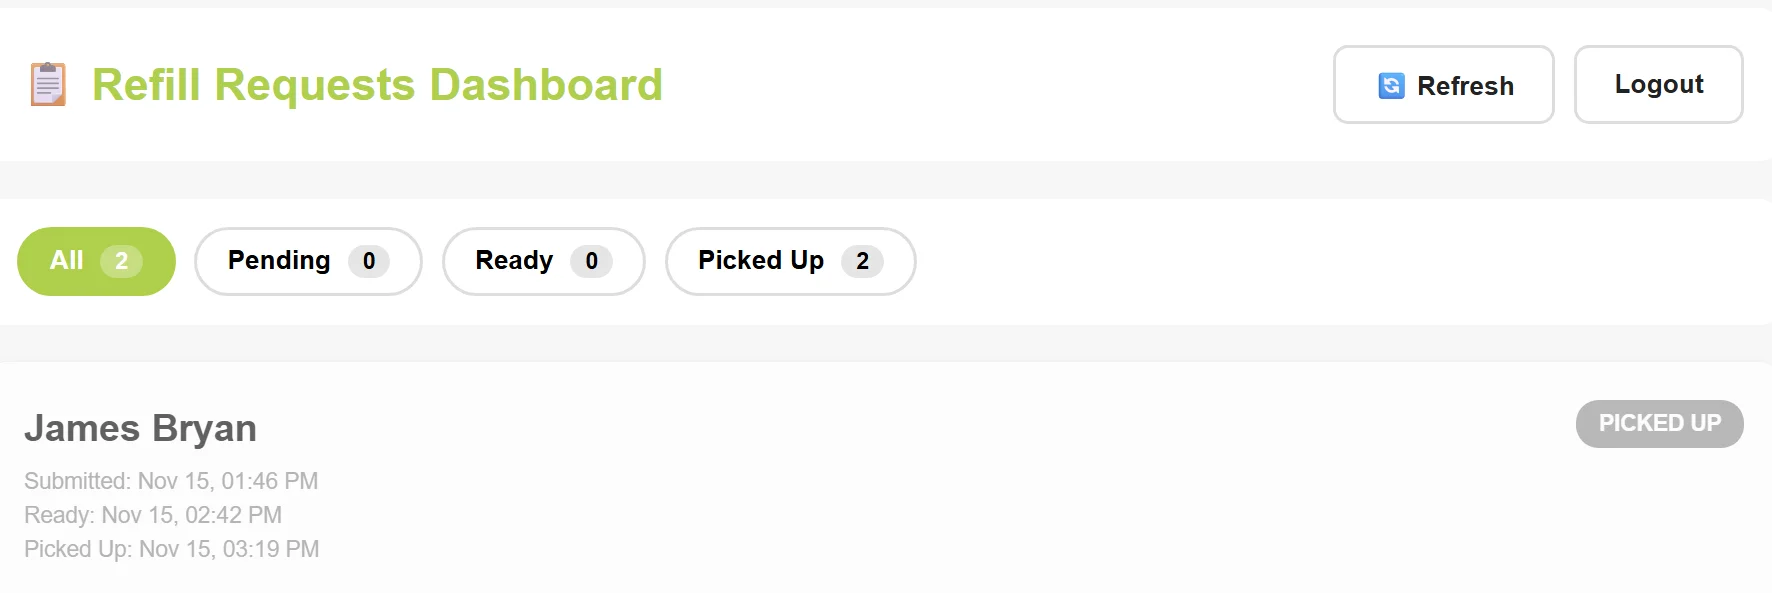This screenshot has height=593, width=1772.
Task: Activate the Picked Up filter
Action: click(790, 261)
